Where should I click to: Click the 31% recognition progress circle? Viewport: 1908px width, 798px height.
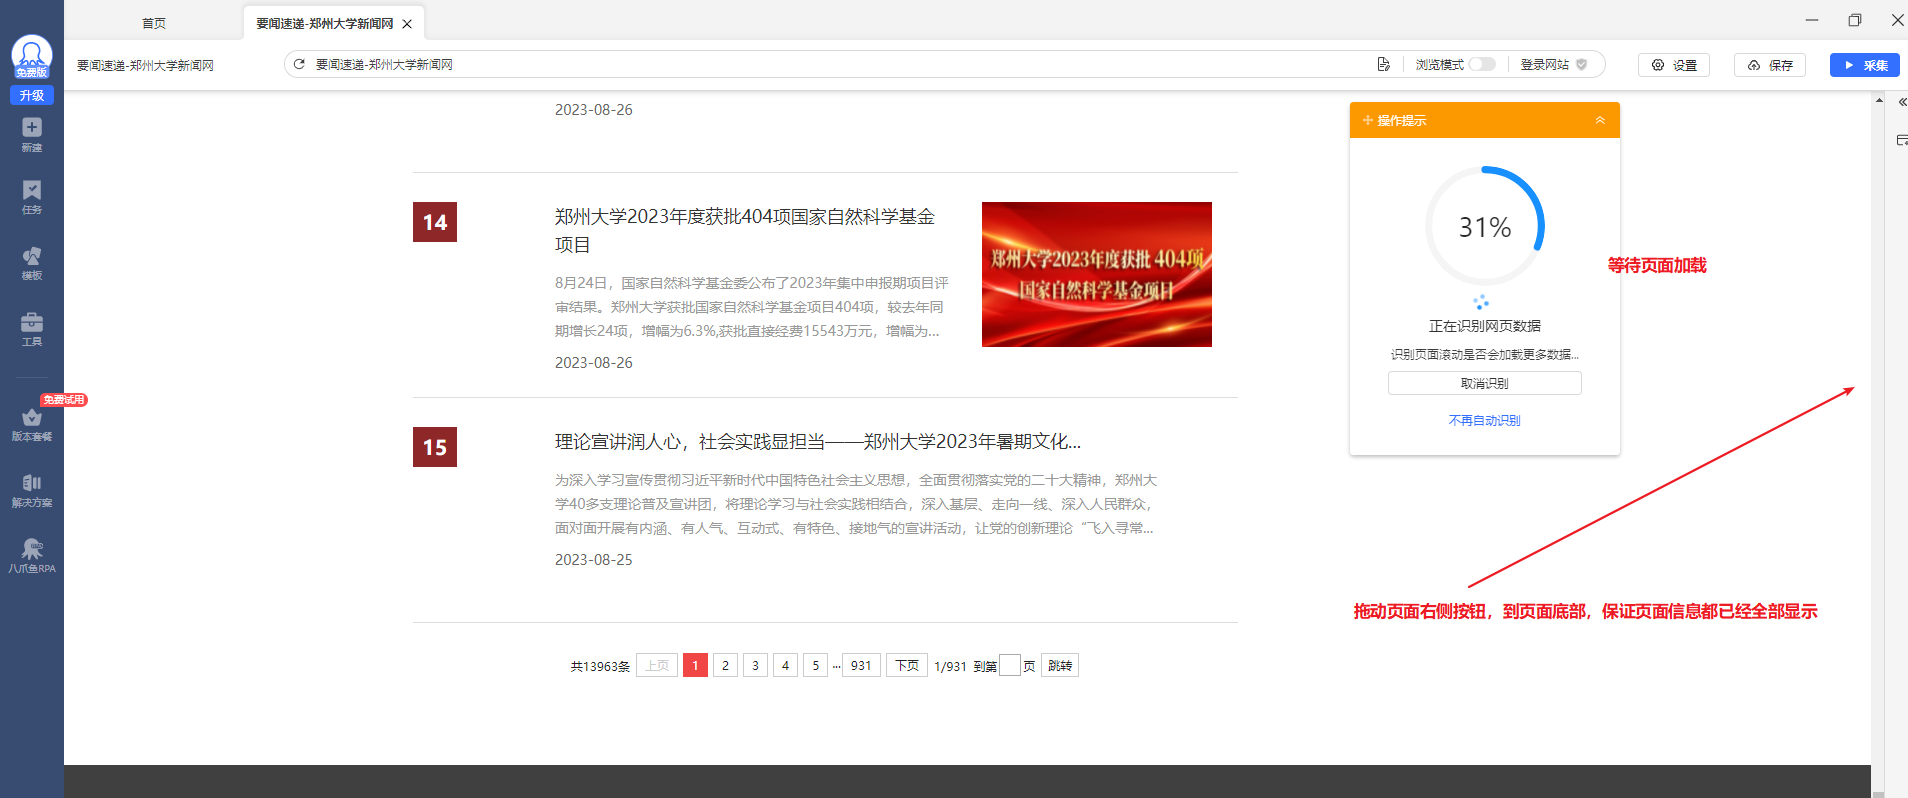tap(1485, 226)
